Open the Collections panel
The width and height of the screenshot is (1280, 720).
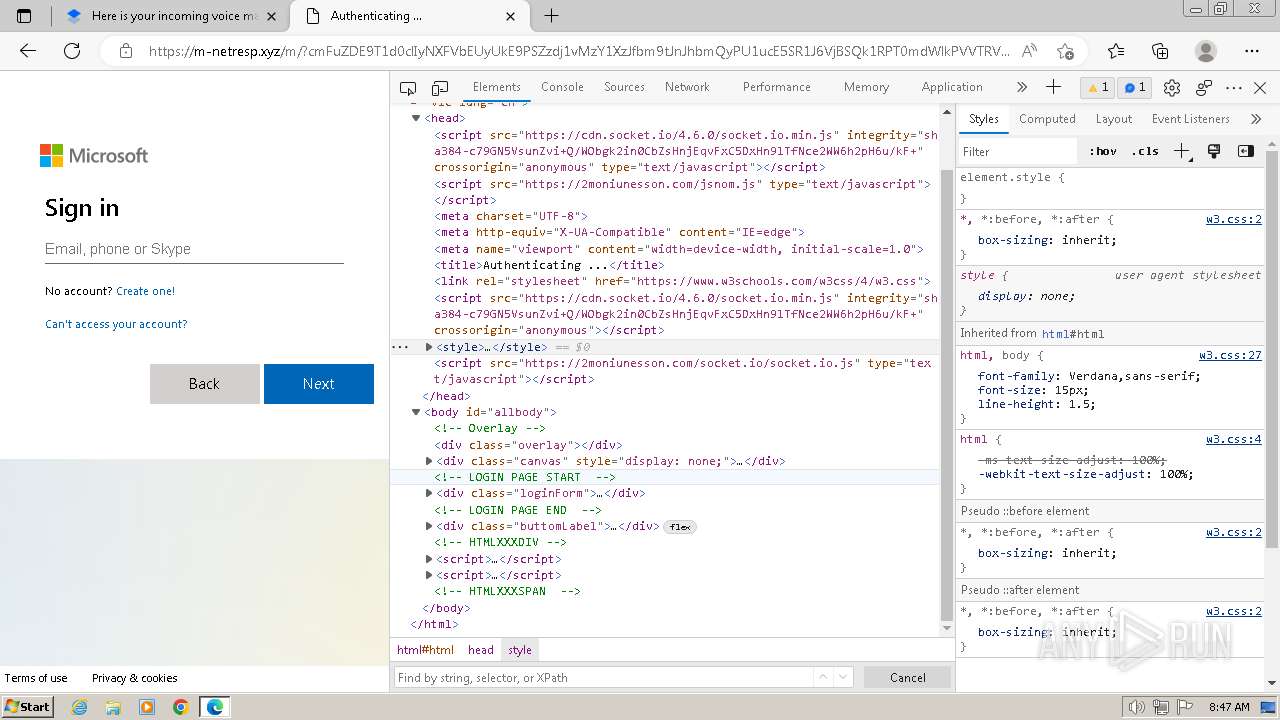pos(1160,51)
